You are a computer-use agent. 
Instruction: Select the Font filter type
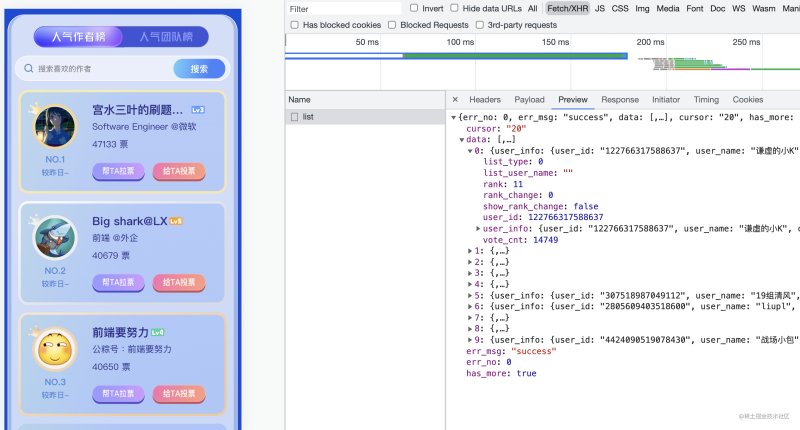pos(694,9)
